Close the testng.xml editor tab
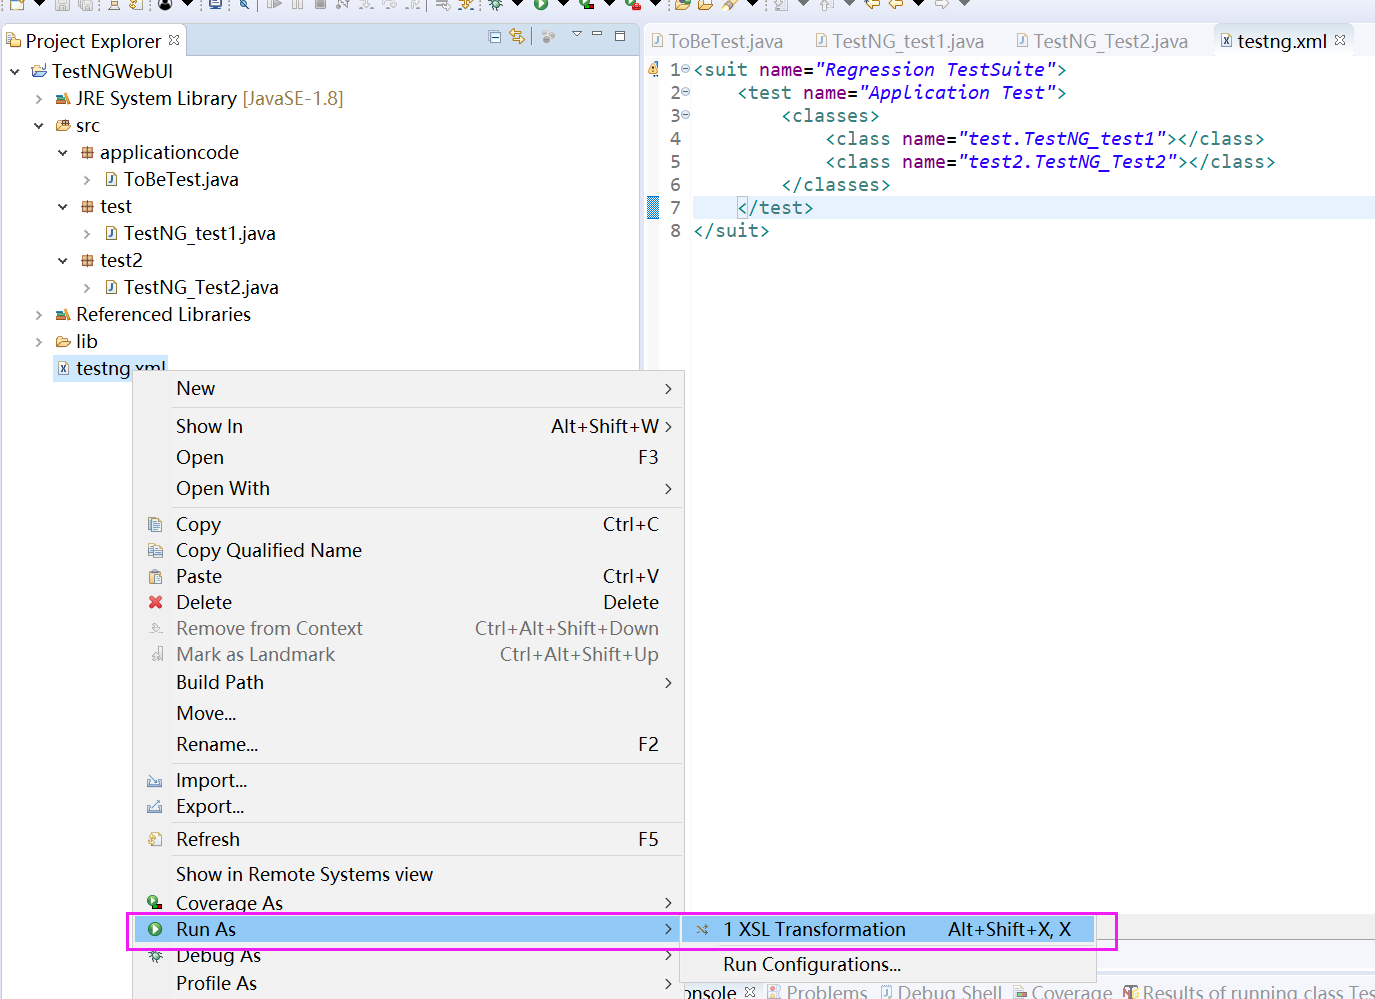This screenshot has width=1375, height=999. pos(1340,40)
